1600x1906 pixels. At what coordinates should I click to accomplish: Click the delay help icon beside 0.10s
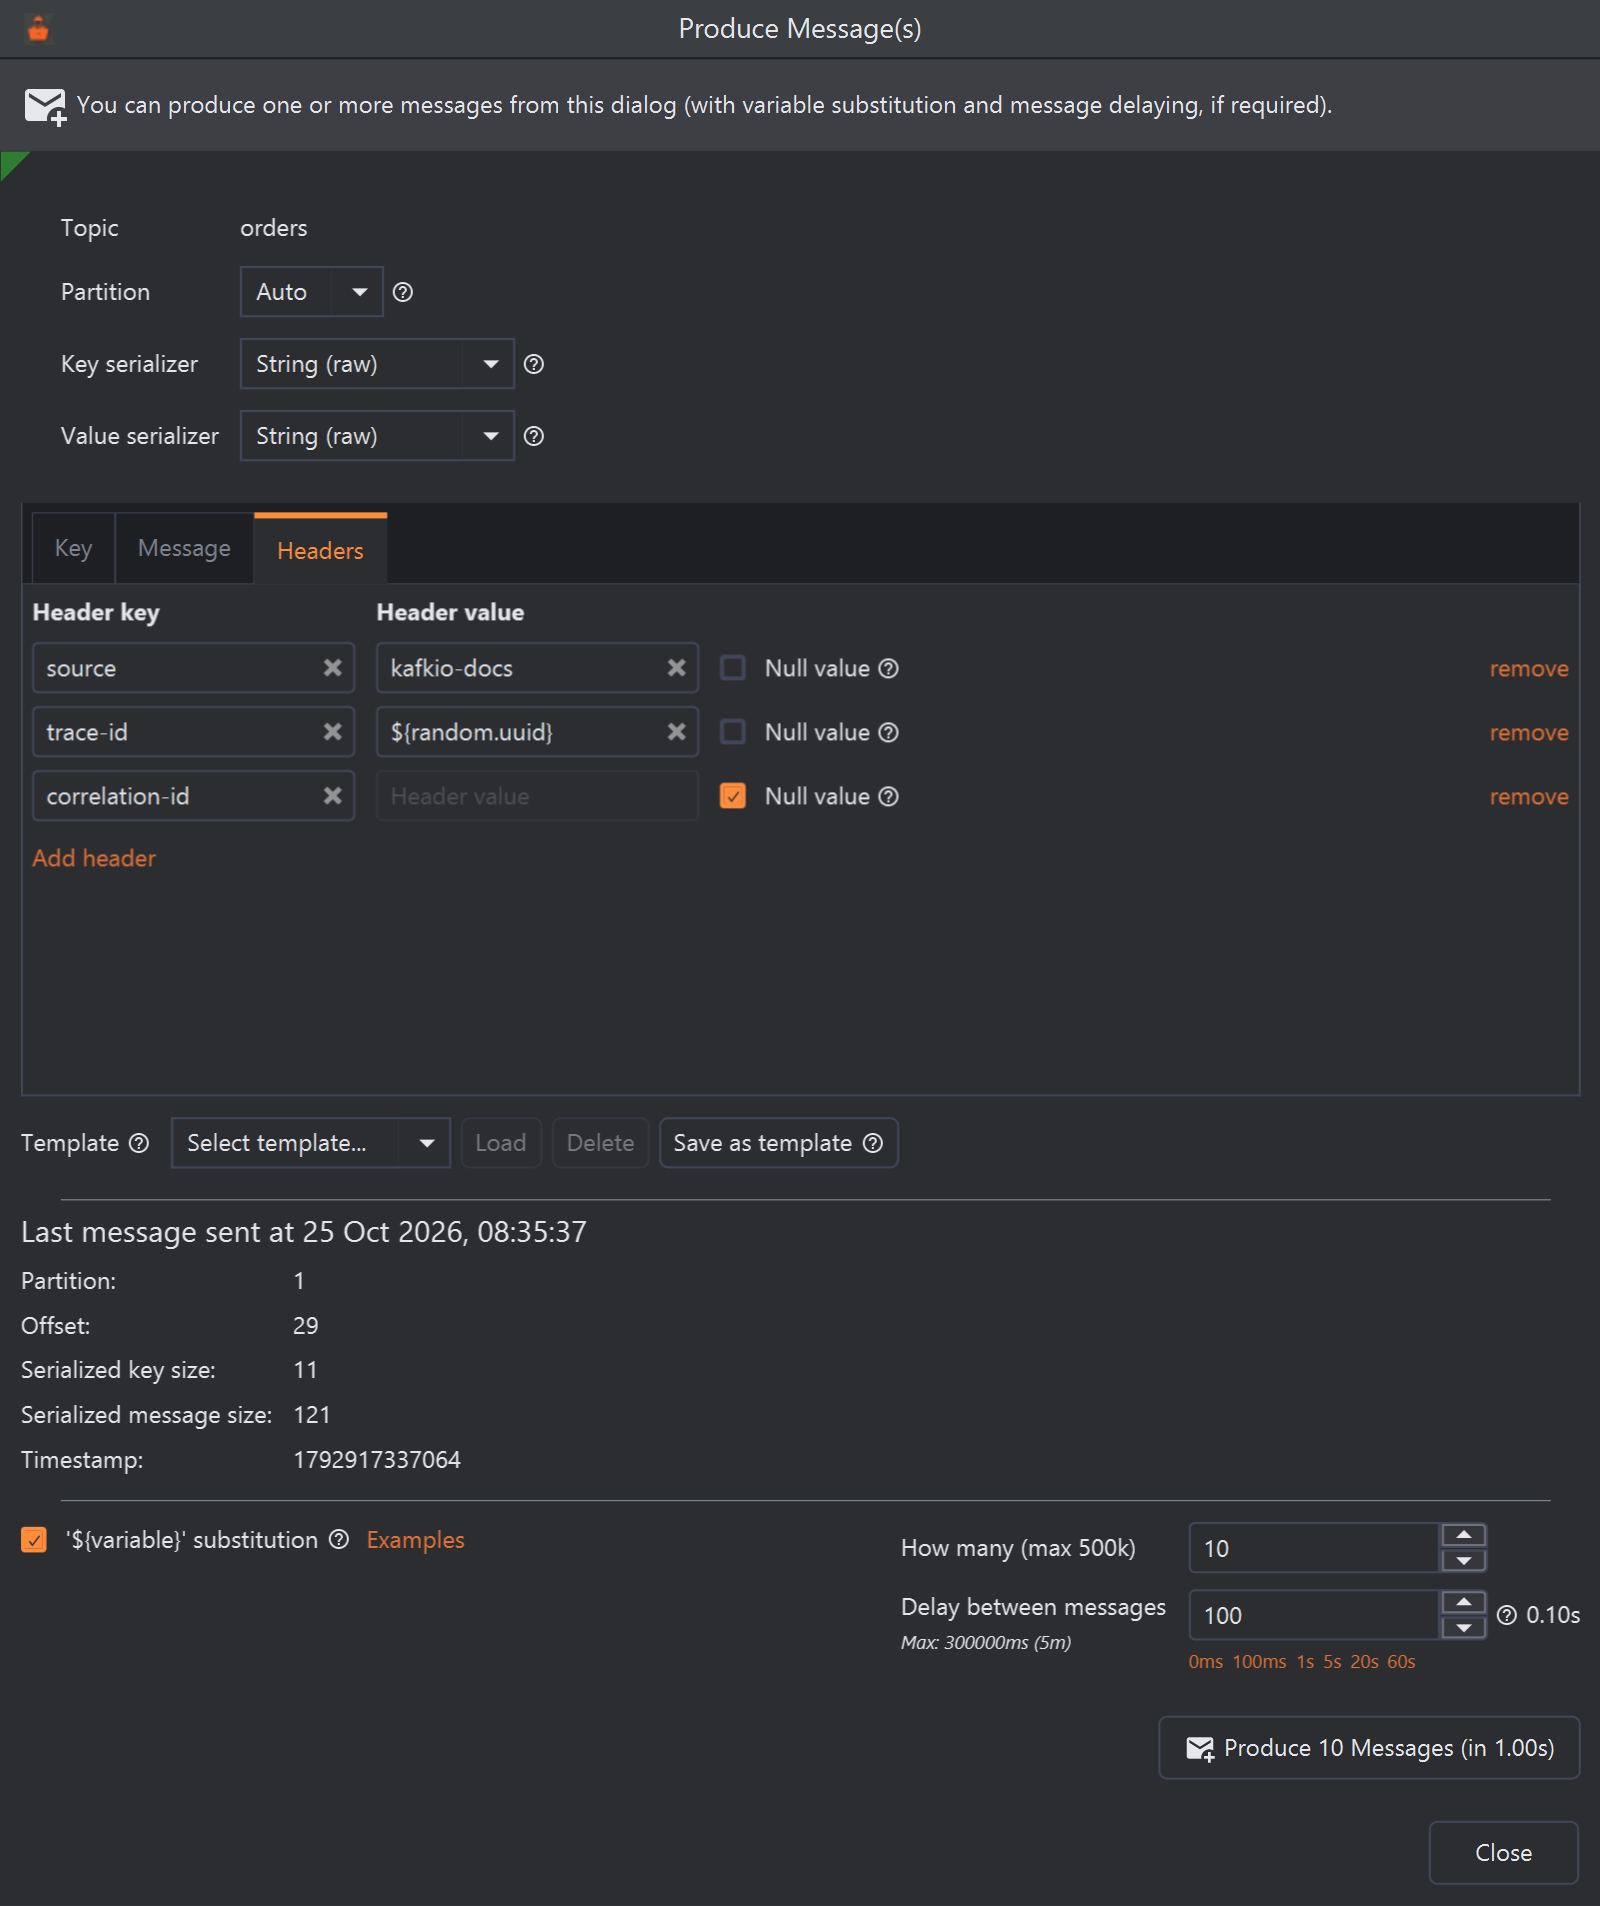(x=1507, y=1615)
